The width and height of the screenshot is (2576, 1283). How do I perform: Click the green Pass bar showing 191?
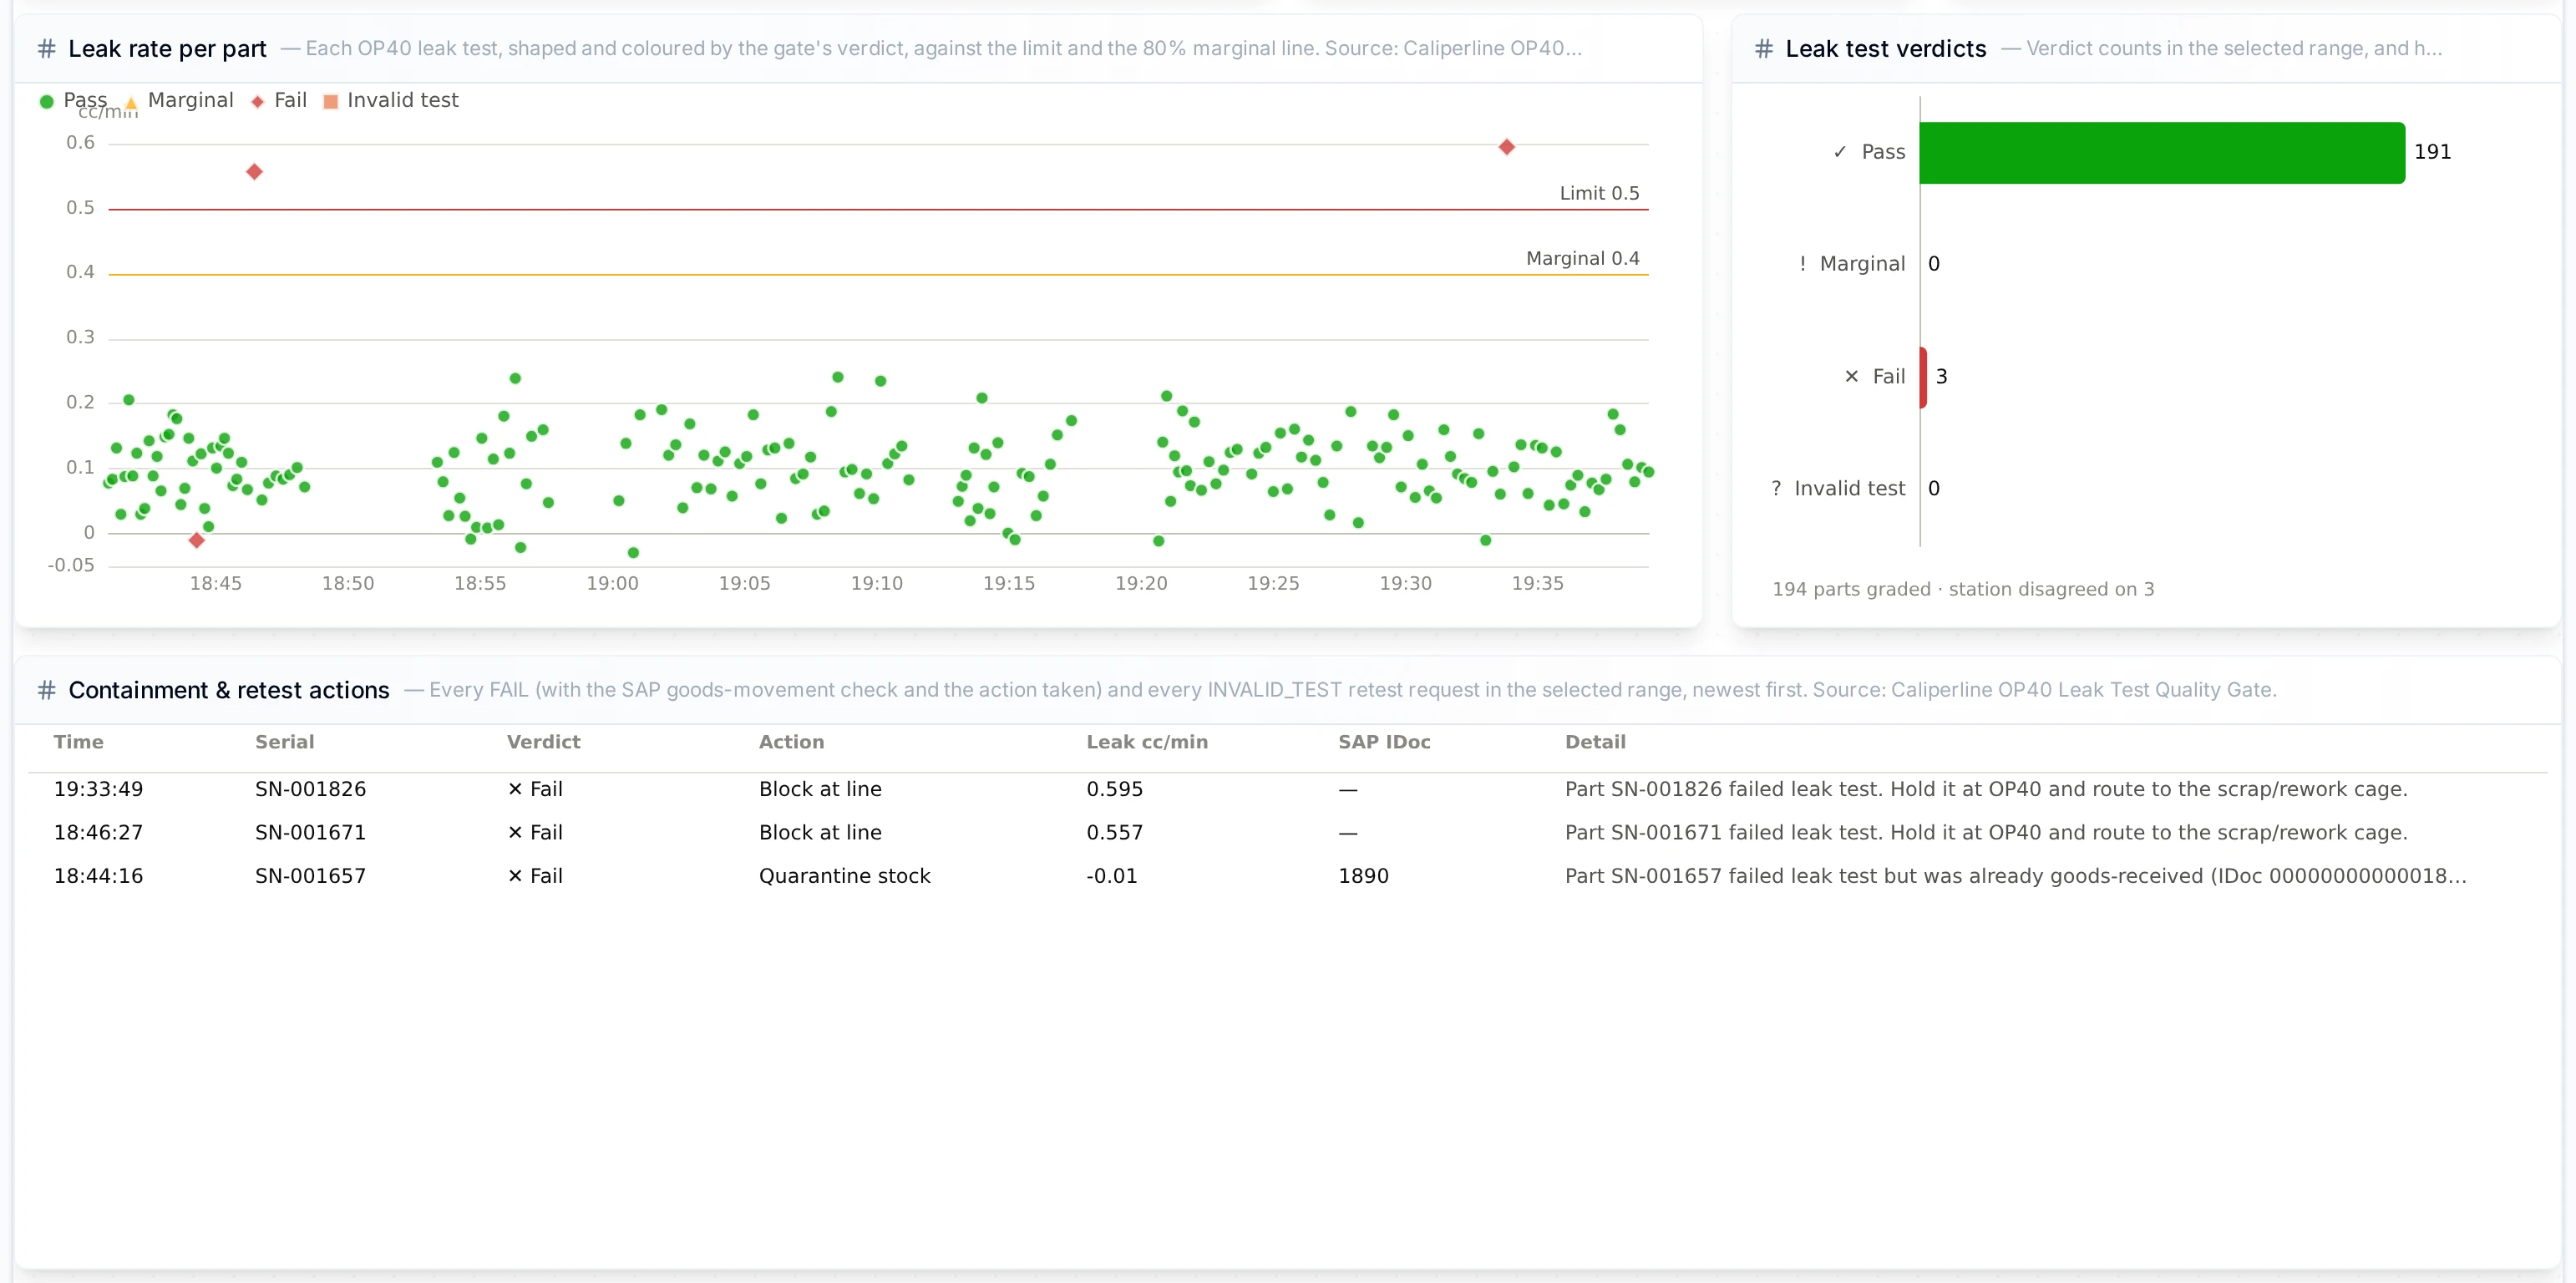2162,152
